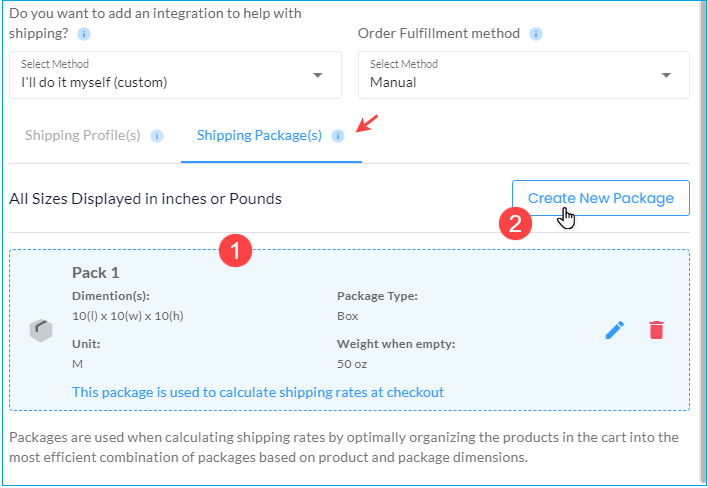
Task: Select the Shipping Package(s) tab
Action: [259, 135]
